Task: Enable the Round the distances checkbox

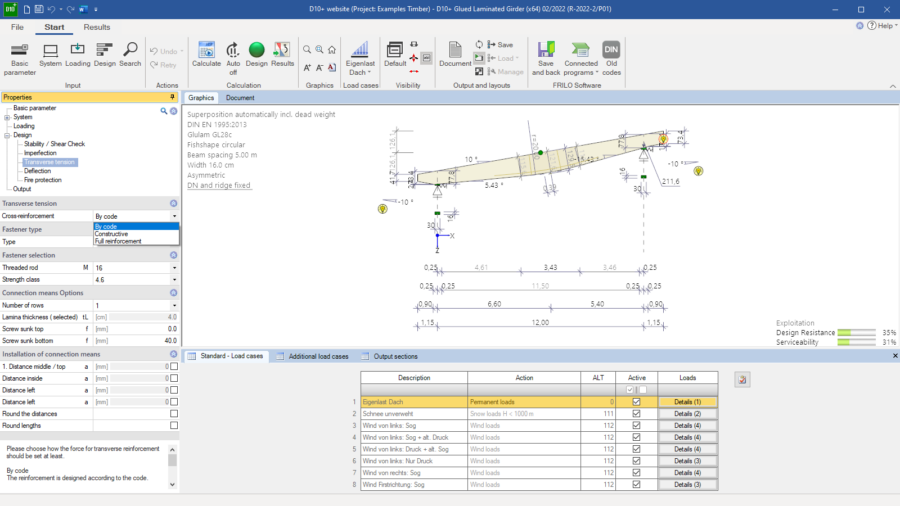Action: coord(174,413)
